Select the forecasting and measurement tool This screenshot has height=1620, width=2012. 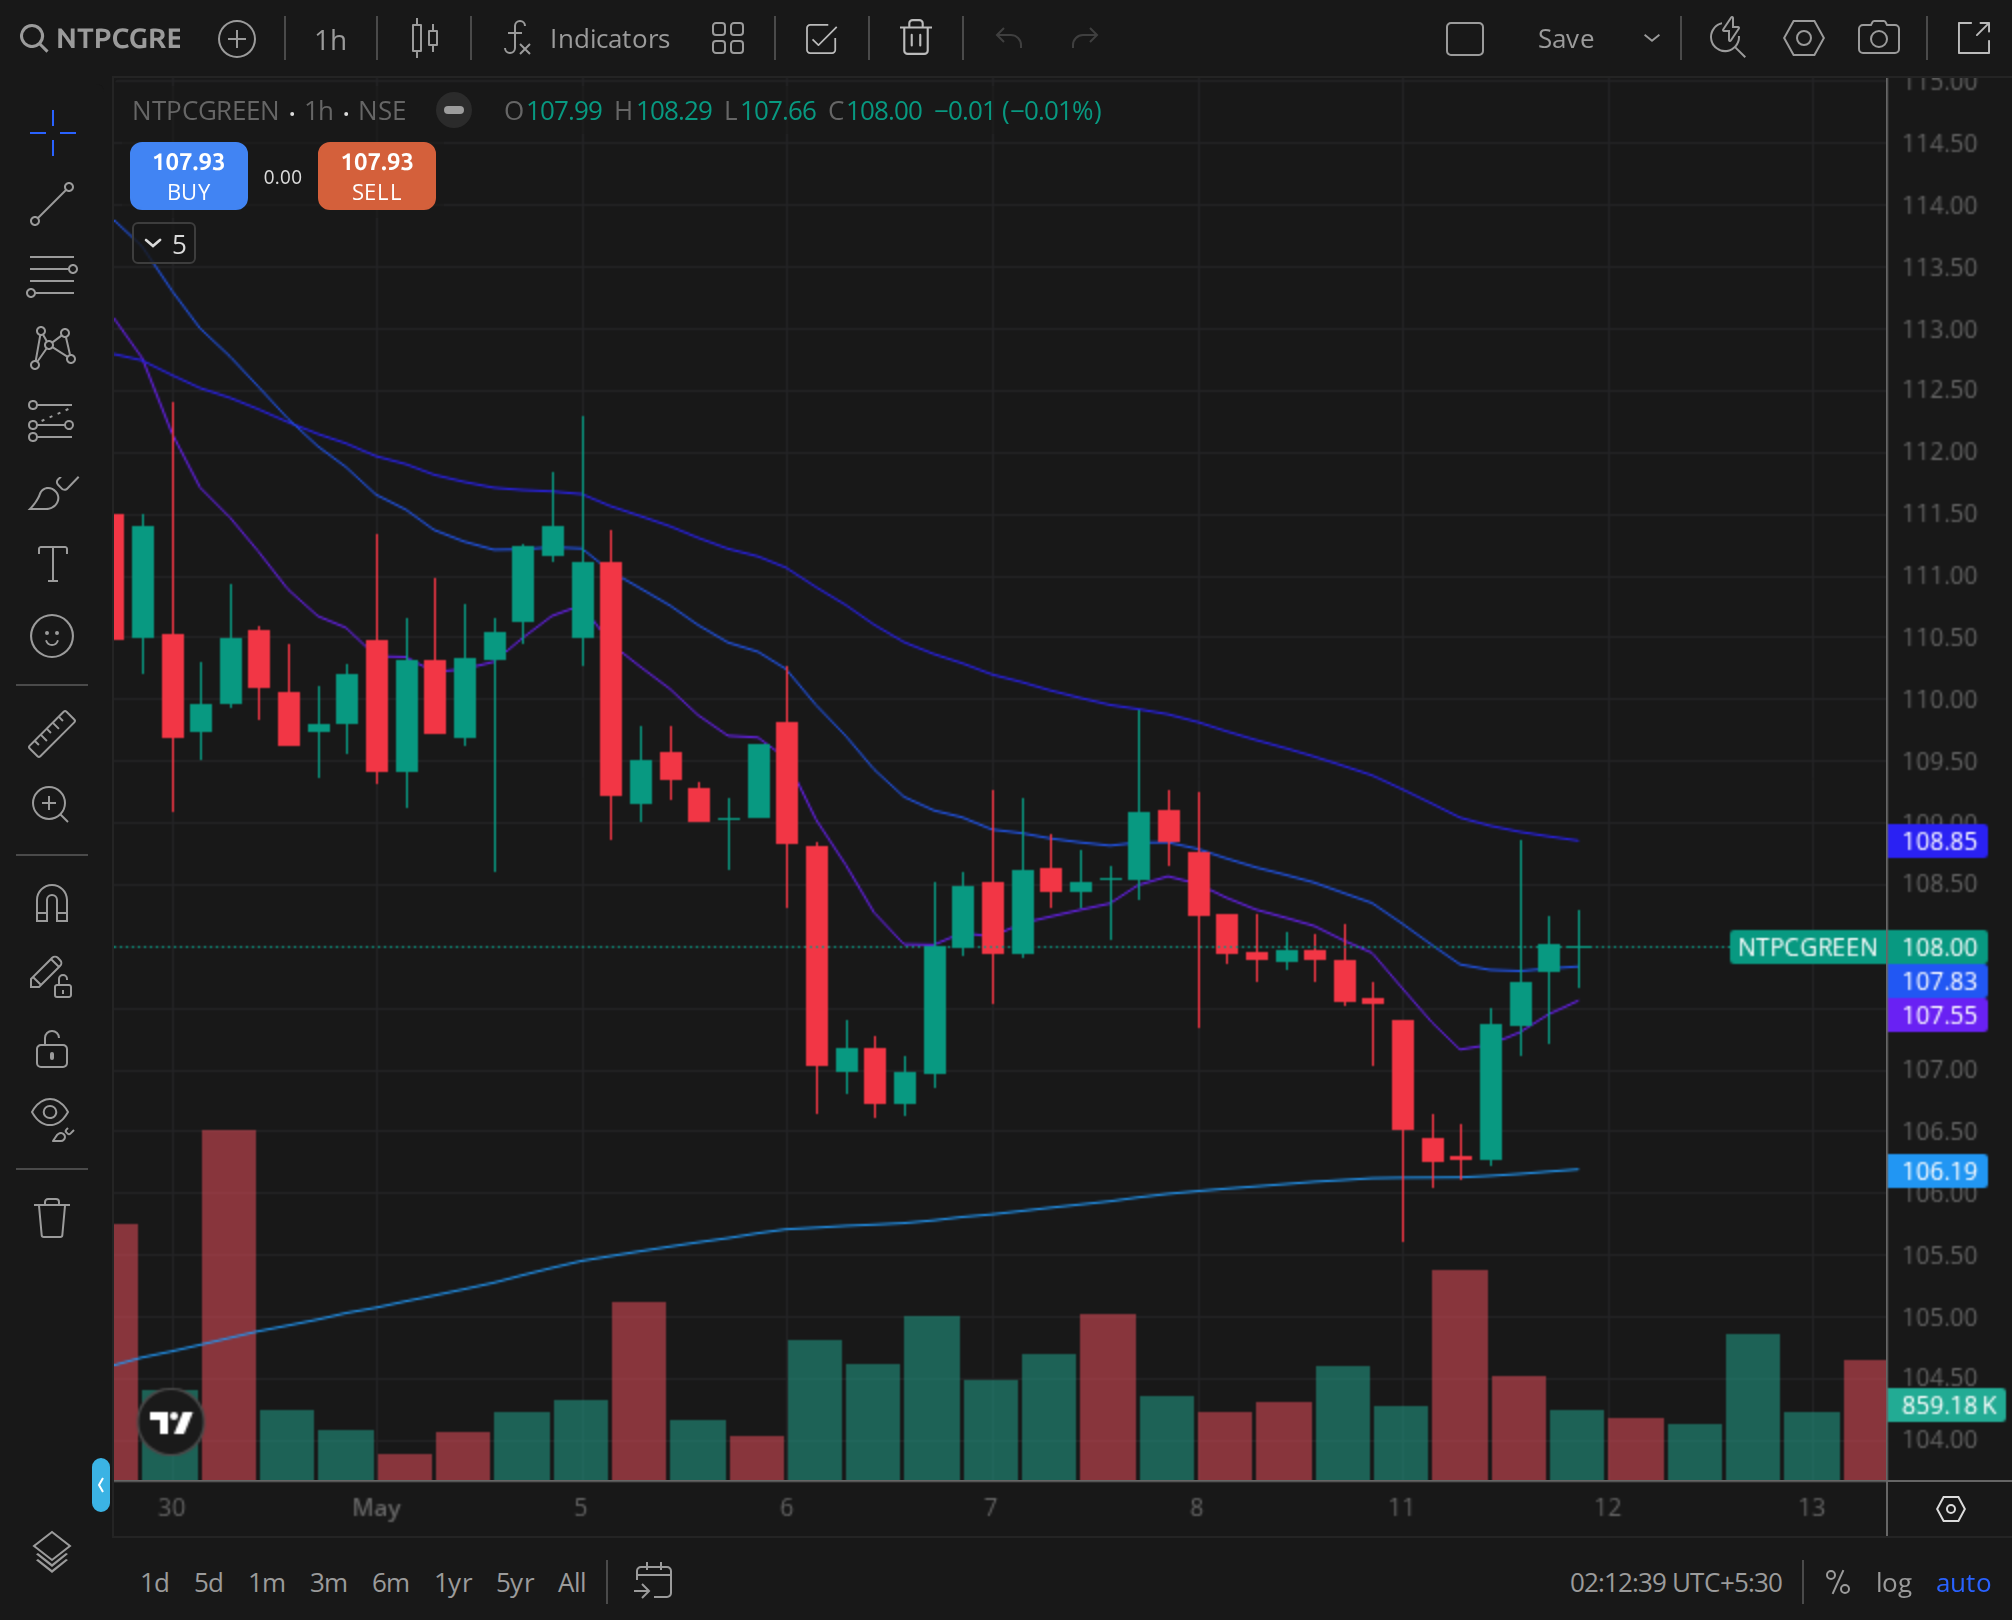pyautogui.click(x=52, y=420)
